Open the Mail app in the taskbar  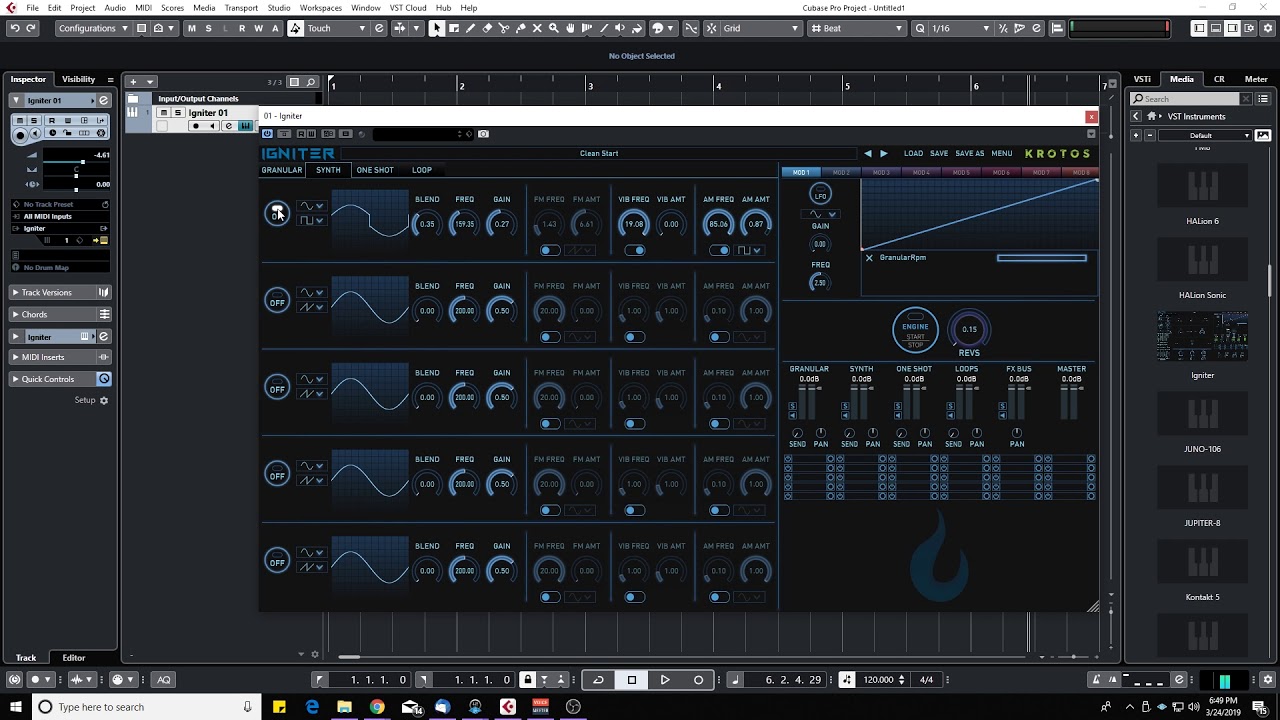[x=410, y=707]
